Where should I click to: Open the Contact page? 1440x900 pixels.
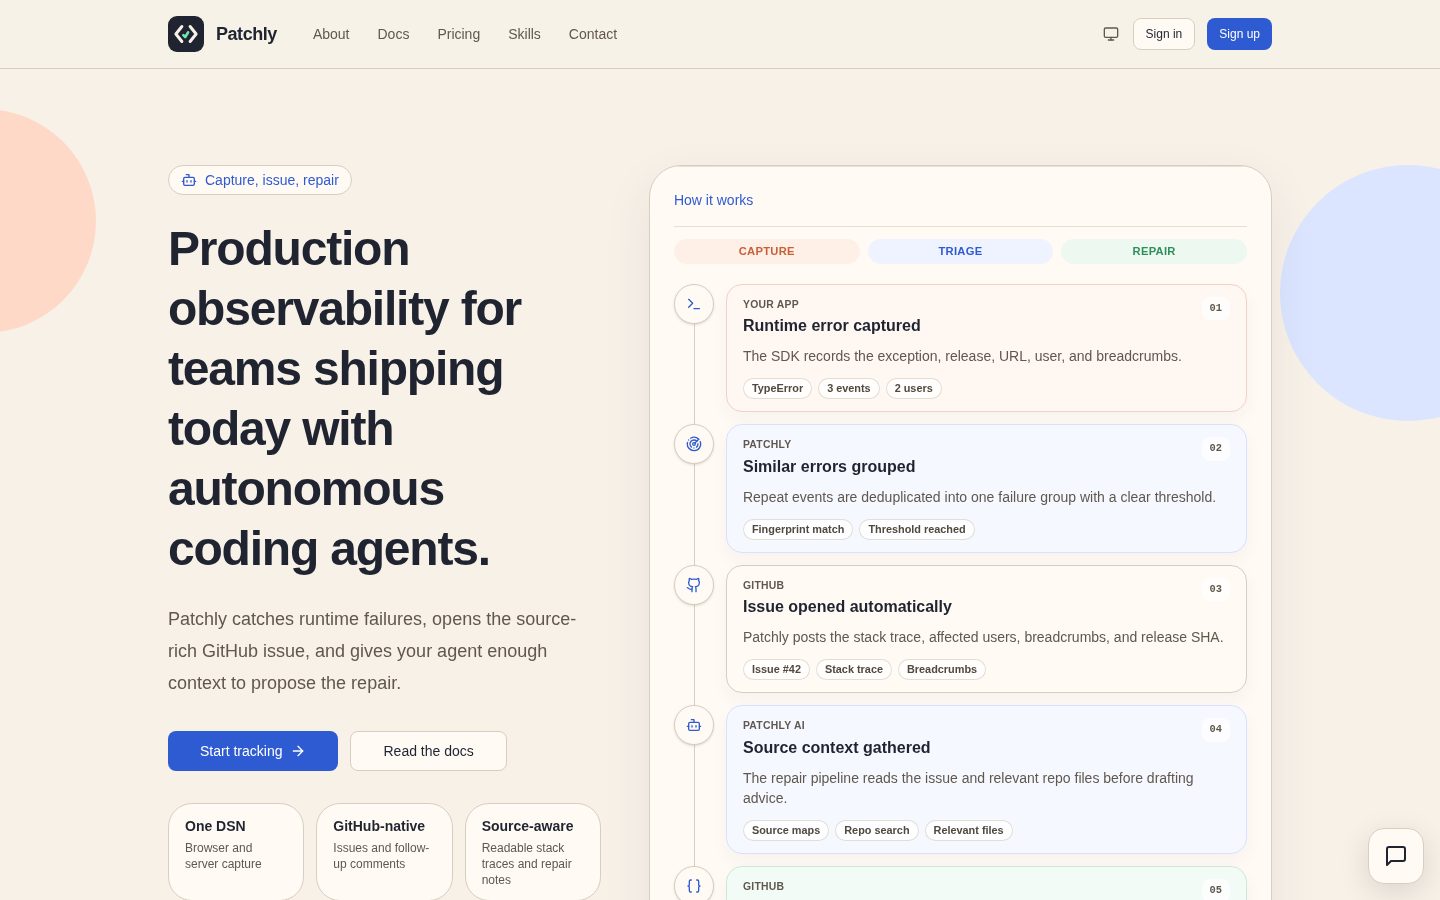[593, 34]
